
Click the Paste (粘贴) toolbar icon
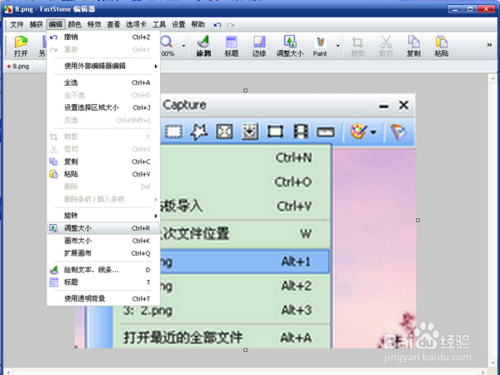(x=442, y=46)
